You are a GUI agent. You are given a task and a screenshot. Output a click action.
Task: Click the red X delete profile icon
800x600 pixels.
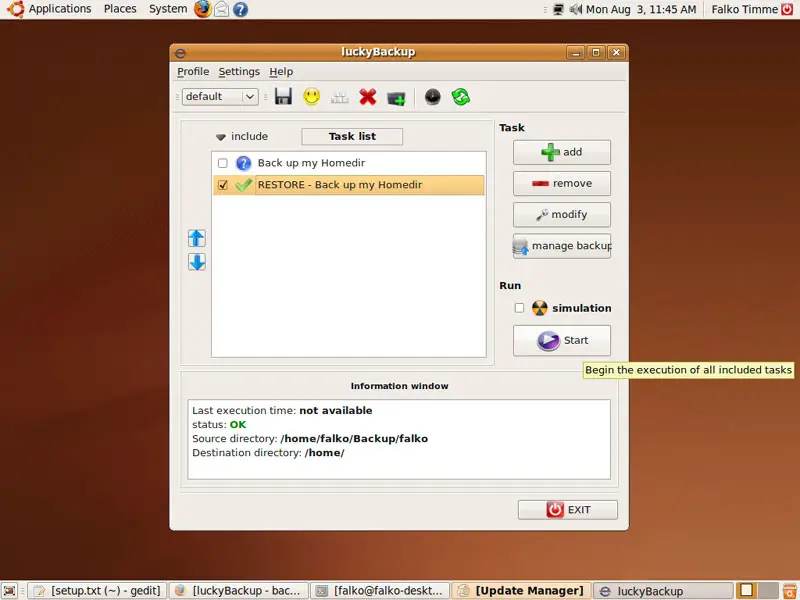point(367,96)
